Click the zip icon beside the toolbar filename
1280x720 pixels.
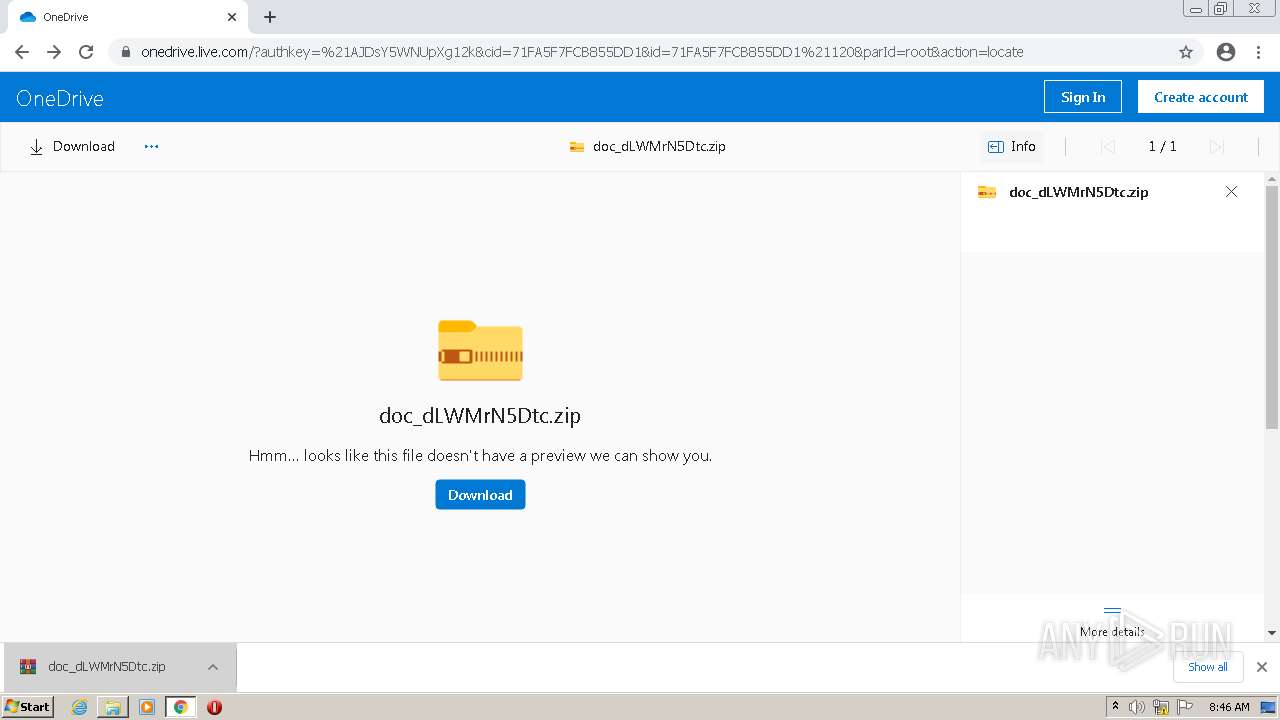[576, 146]
